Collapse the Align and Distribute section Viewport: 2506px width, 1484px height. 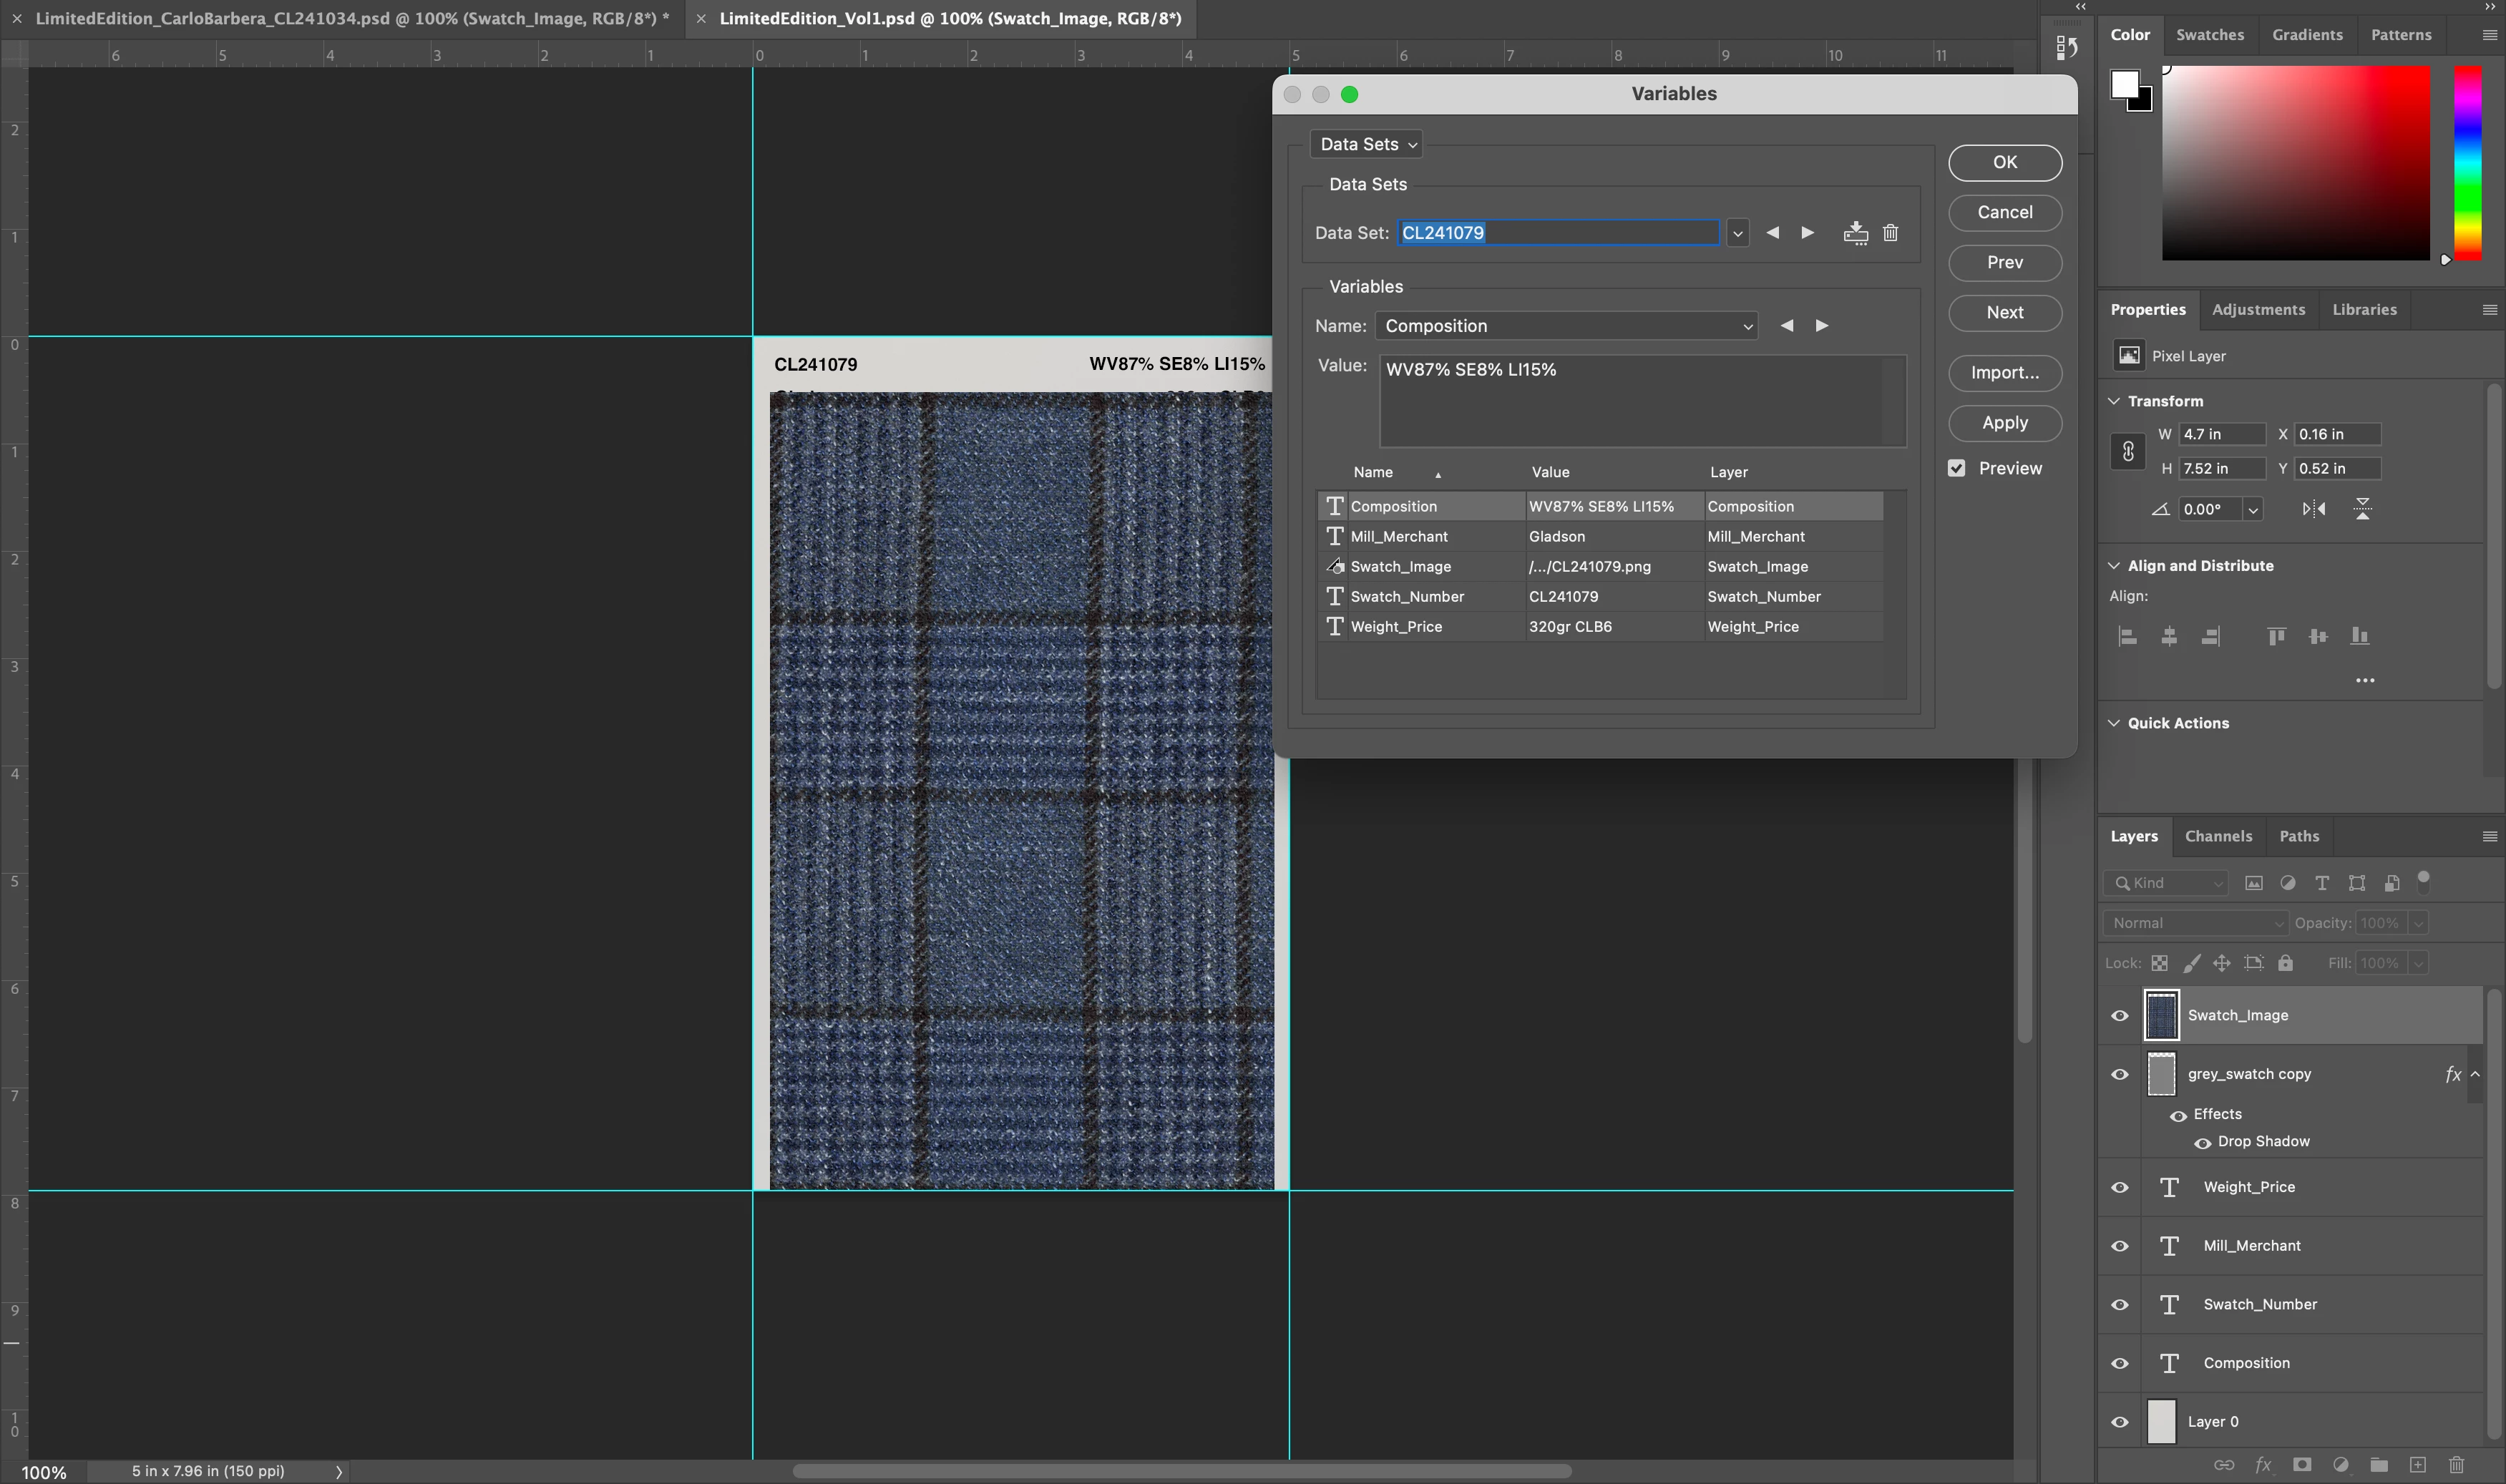[2114, 566]
